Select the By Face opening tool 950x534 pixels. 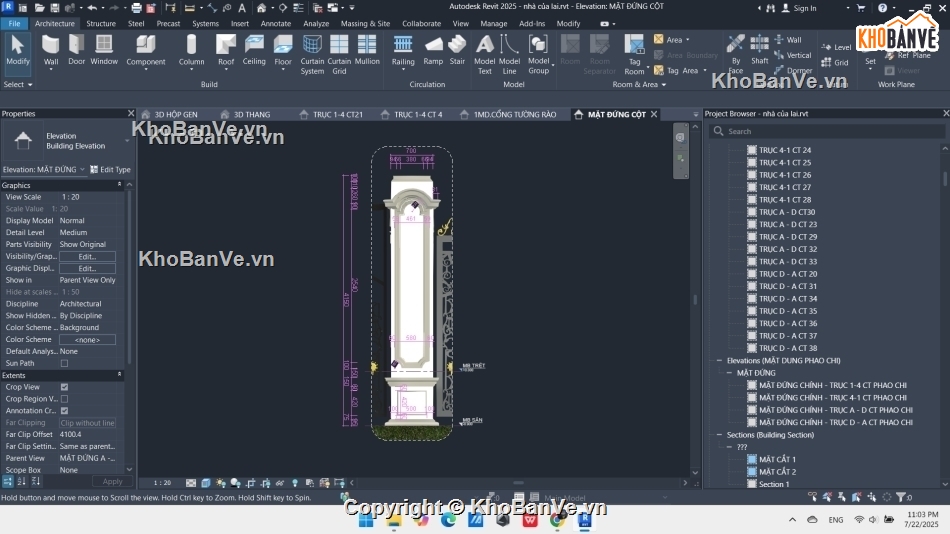tap(736, 55)
